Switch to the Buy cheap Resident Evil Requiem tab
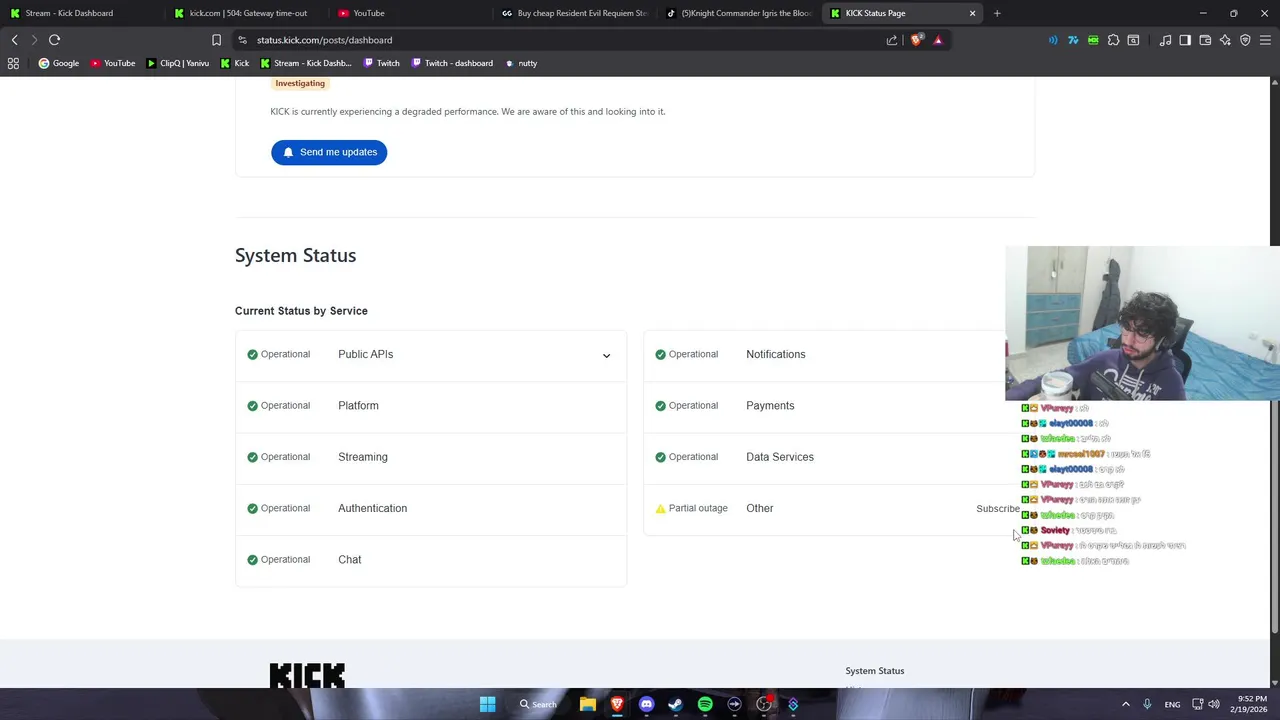Viewport: 1280px width, 720px height. tap(574, 13)
